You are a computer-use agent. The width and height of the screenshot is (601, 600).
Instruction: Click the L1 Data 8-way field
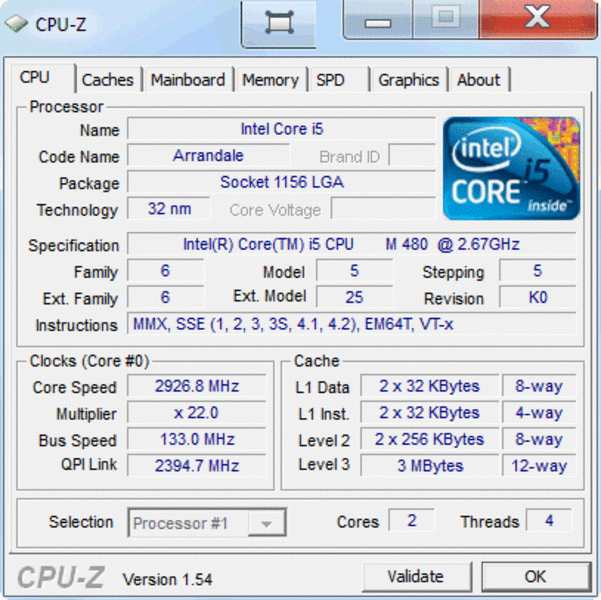click(x=539, y=386)
